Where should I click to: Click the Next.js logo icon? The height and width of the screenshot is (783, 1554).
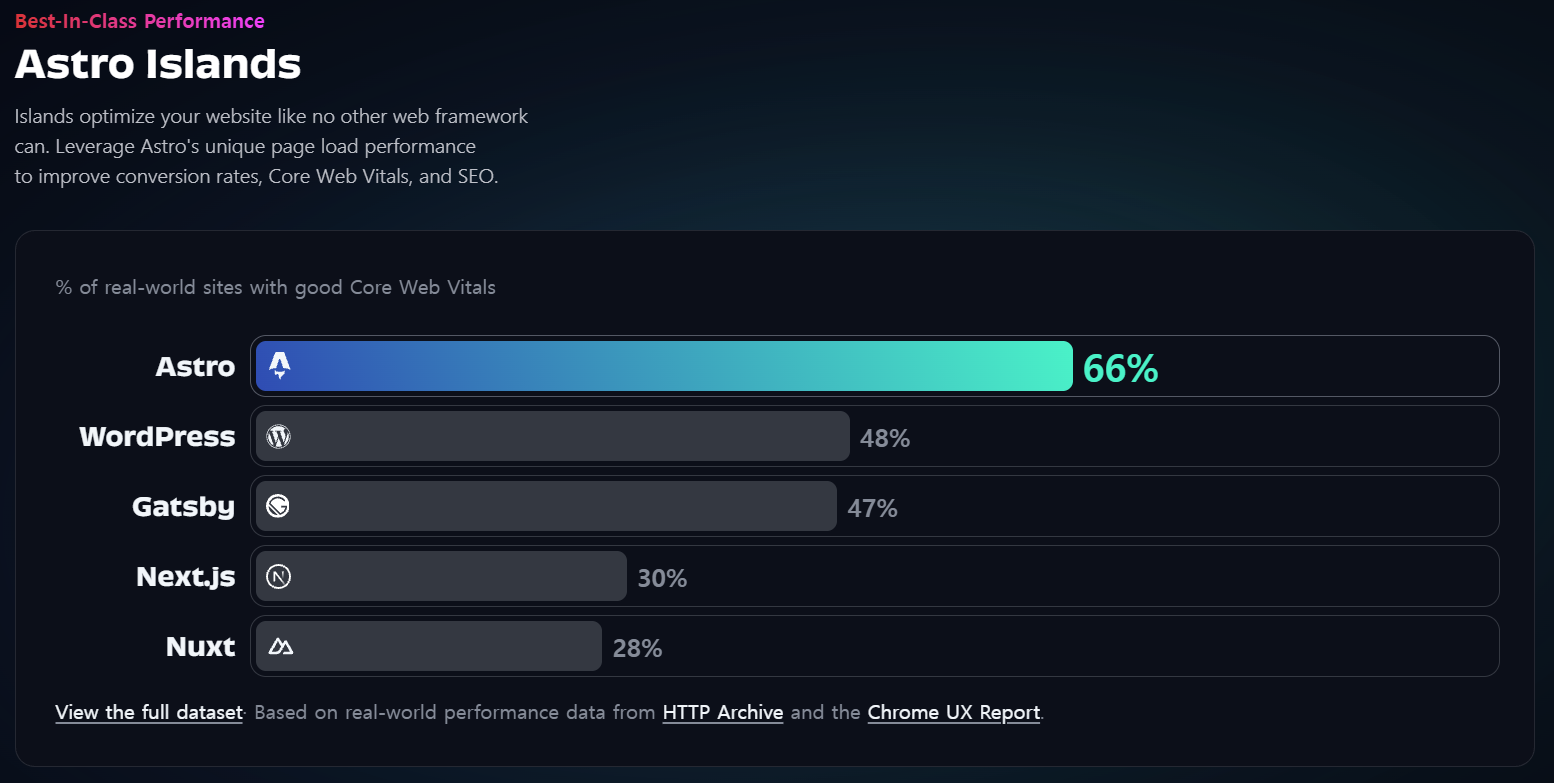(279, 576)
